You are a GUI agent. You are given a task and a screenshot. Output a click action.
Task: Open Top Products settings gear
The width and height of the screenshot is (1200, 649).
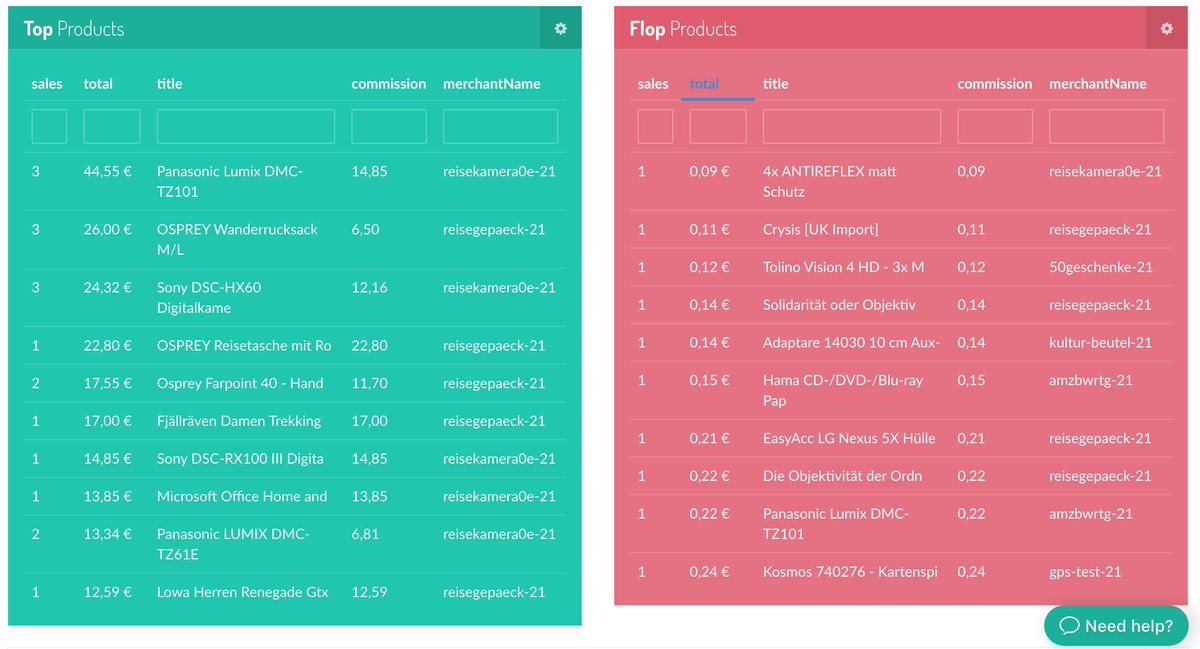(560, 28)
